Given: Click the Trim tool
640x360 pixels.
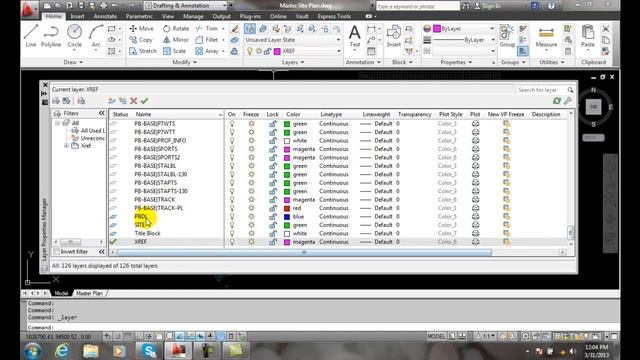Looking at the screenshot, I should [x=207, y=29].
